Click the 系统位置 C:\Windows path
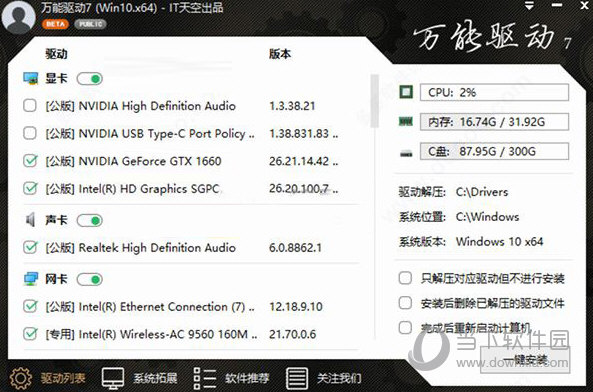 click(x=487, y=217)
